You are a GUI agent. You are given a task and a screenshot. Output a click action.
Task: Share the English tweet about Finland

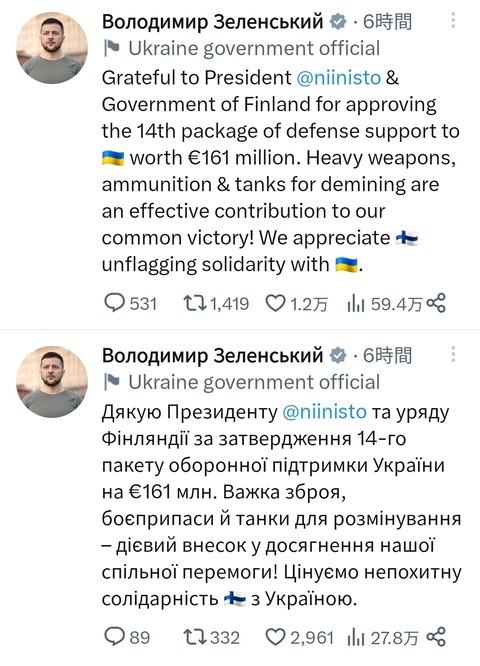click(x=436, y=303)
